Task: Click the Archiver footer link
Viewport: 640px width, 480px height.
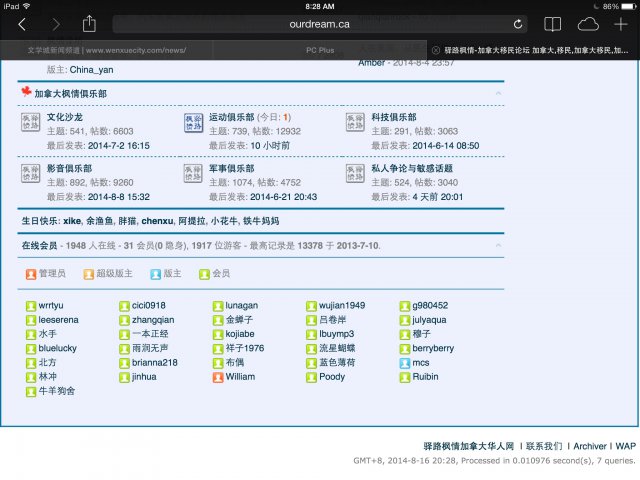Action: [588, 445]
